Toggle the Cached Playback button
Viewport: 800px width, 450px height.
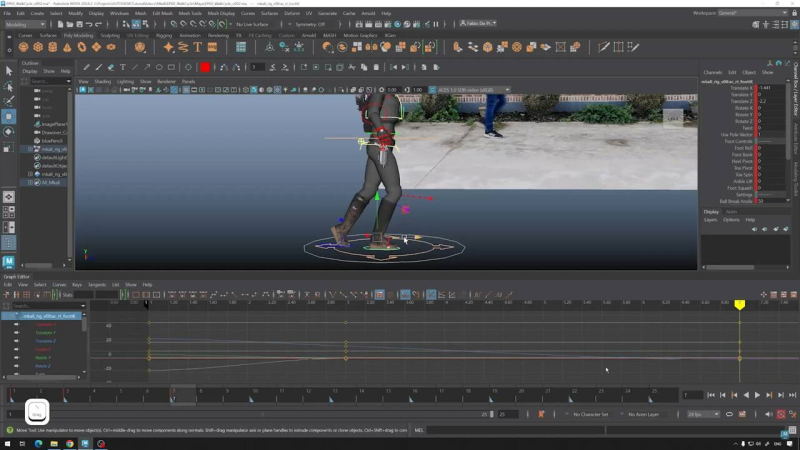coord(742,414)
